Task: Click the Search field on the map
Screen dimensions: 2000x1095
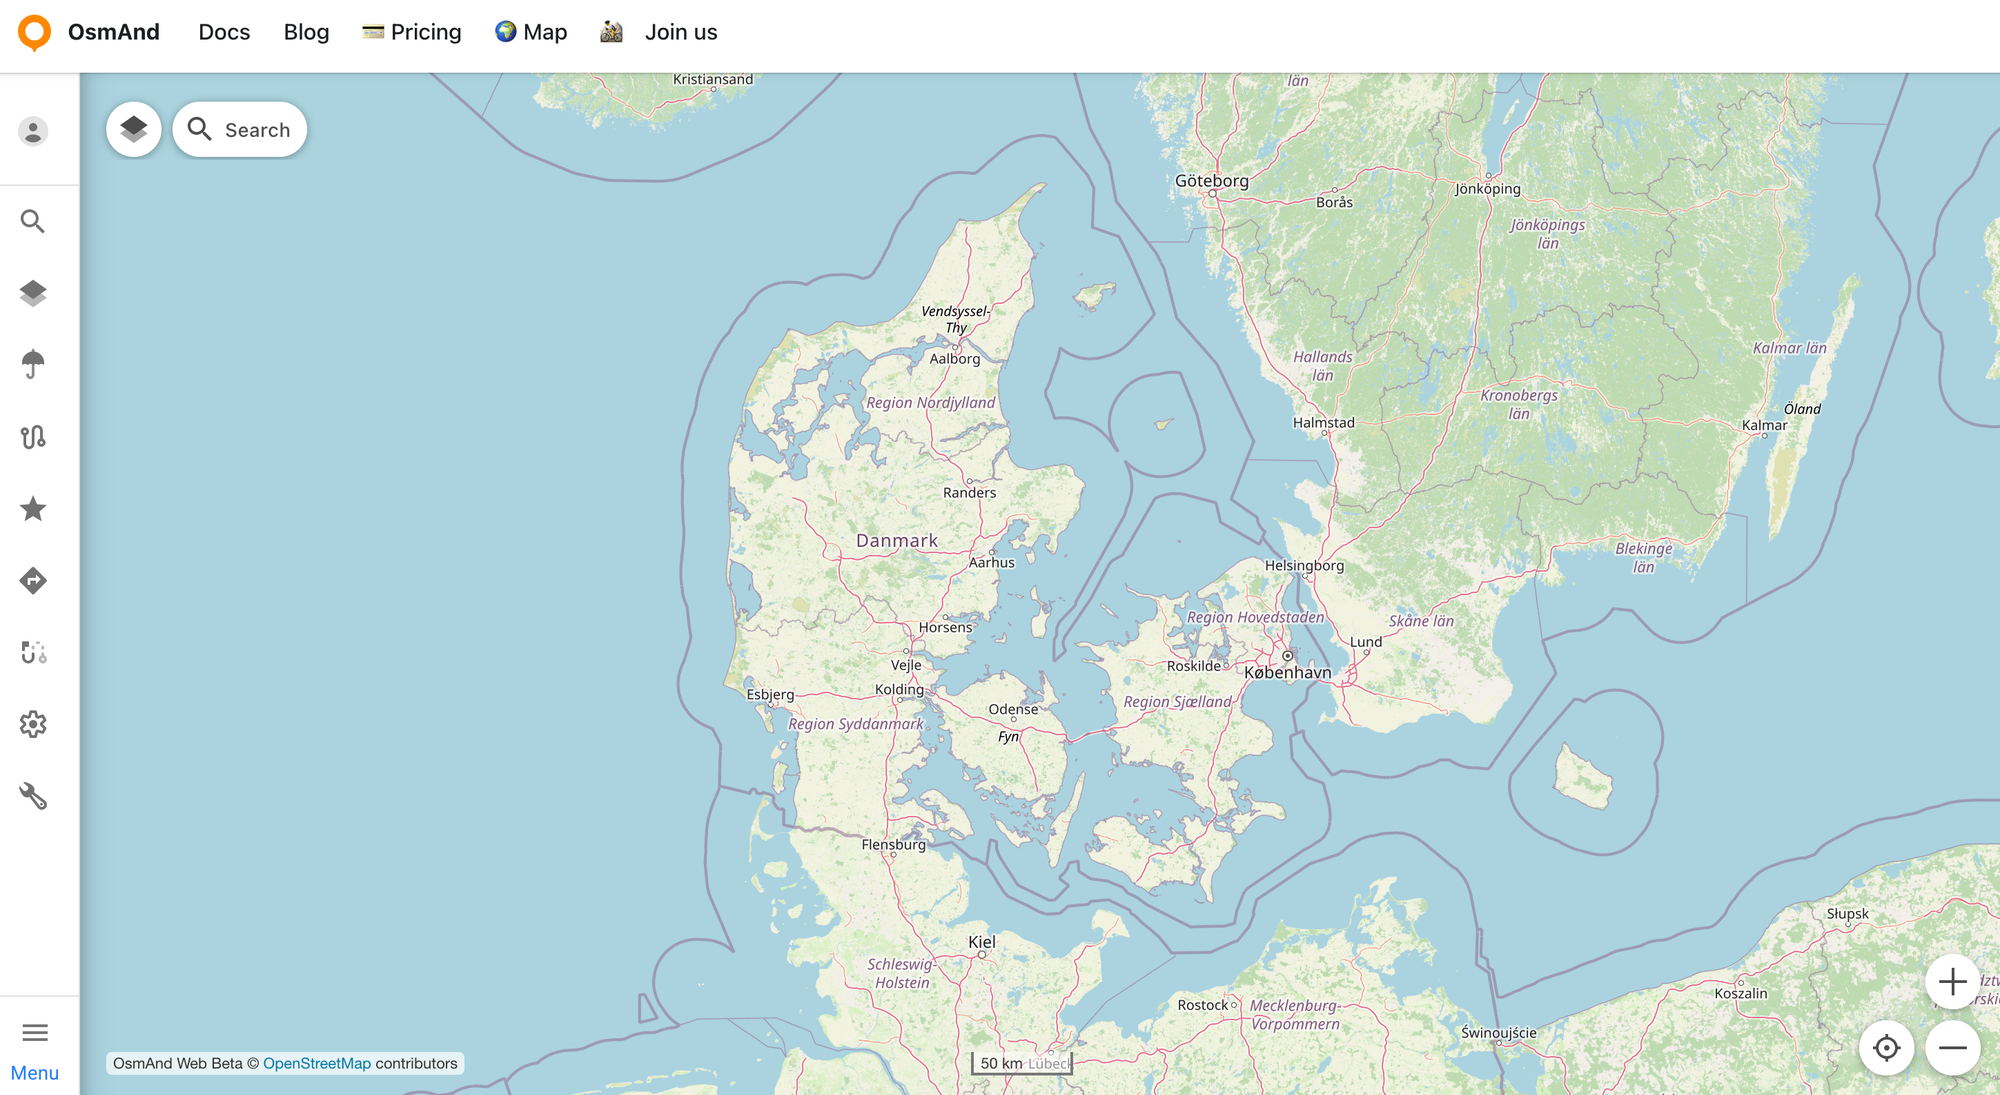Action: click(x=240, y=130)
